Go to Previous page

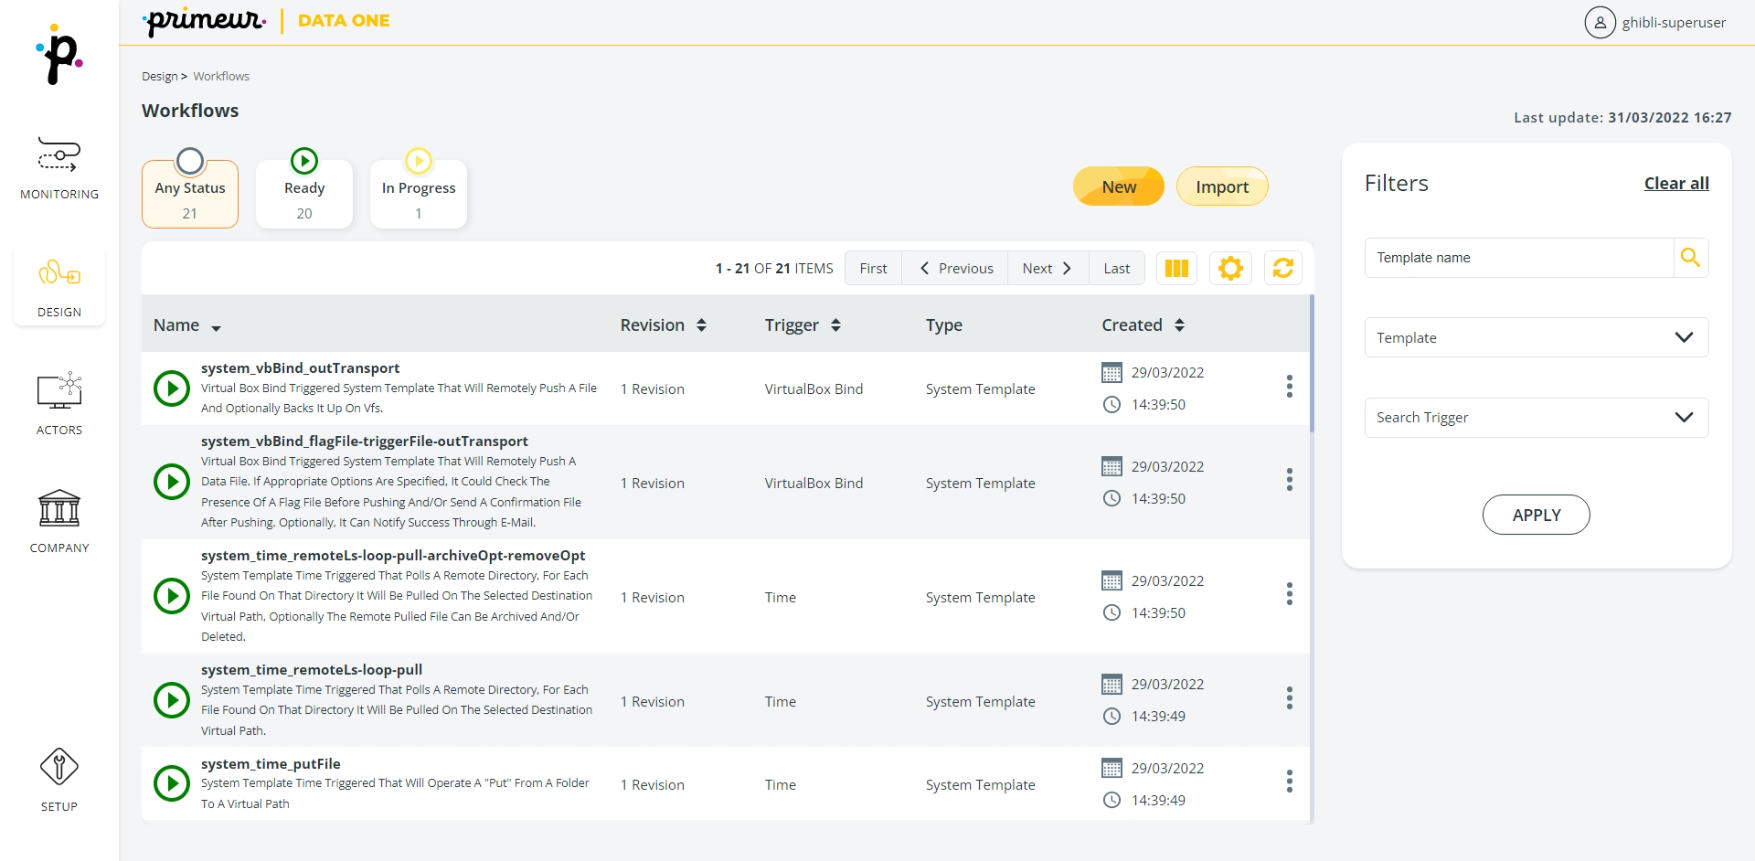(955, 268)
